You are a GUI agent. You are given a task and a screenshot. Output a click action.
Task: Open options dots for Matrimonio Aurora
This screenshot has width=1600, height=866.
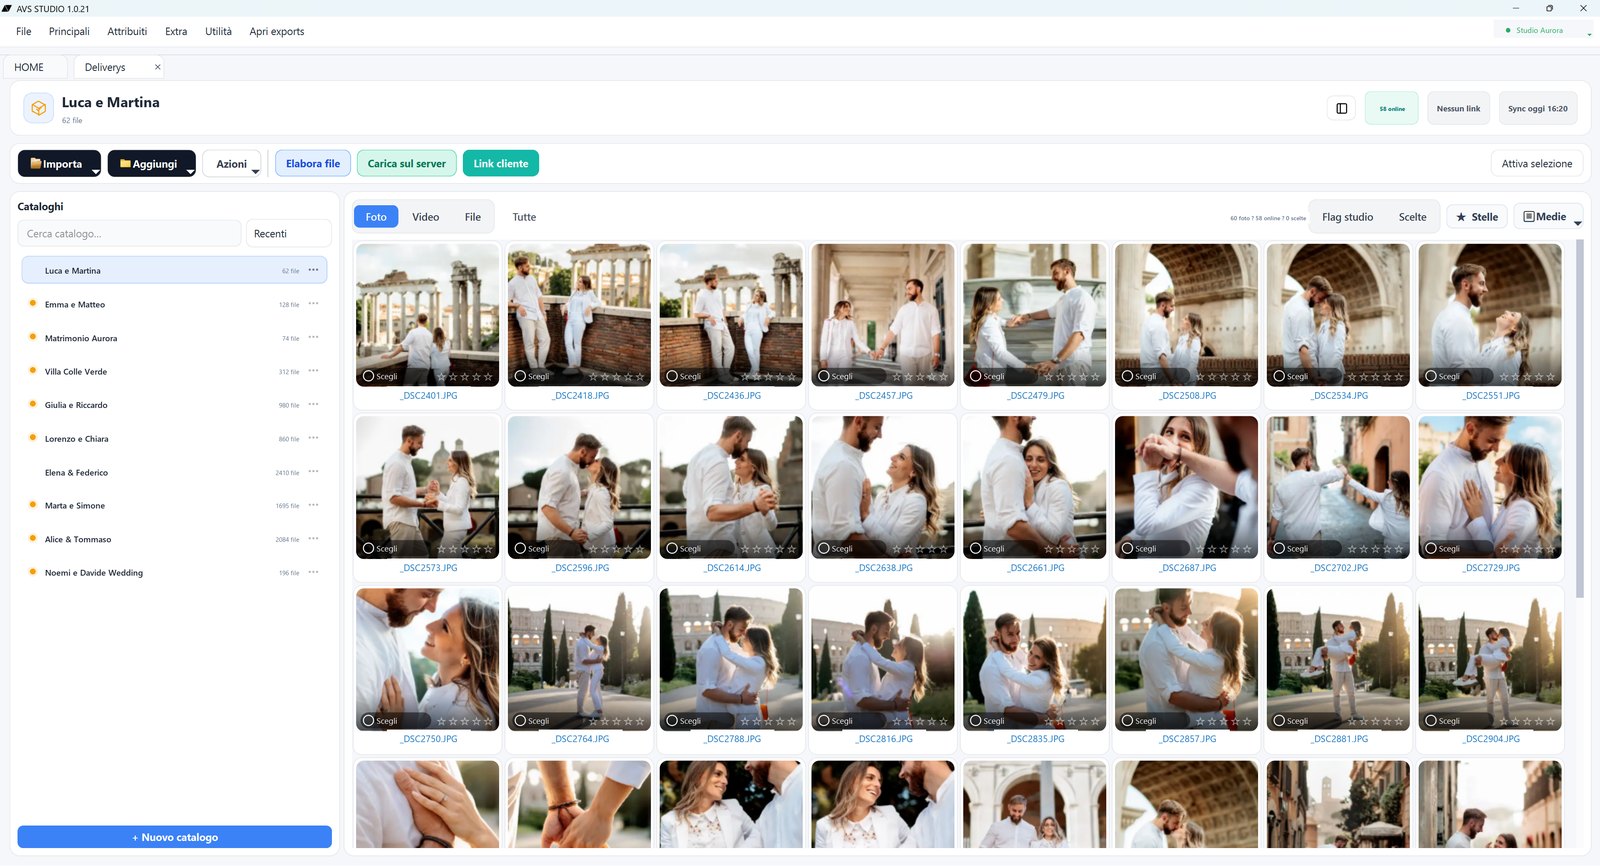point(313,338)
